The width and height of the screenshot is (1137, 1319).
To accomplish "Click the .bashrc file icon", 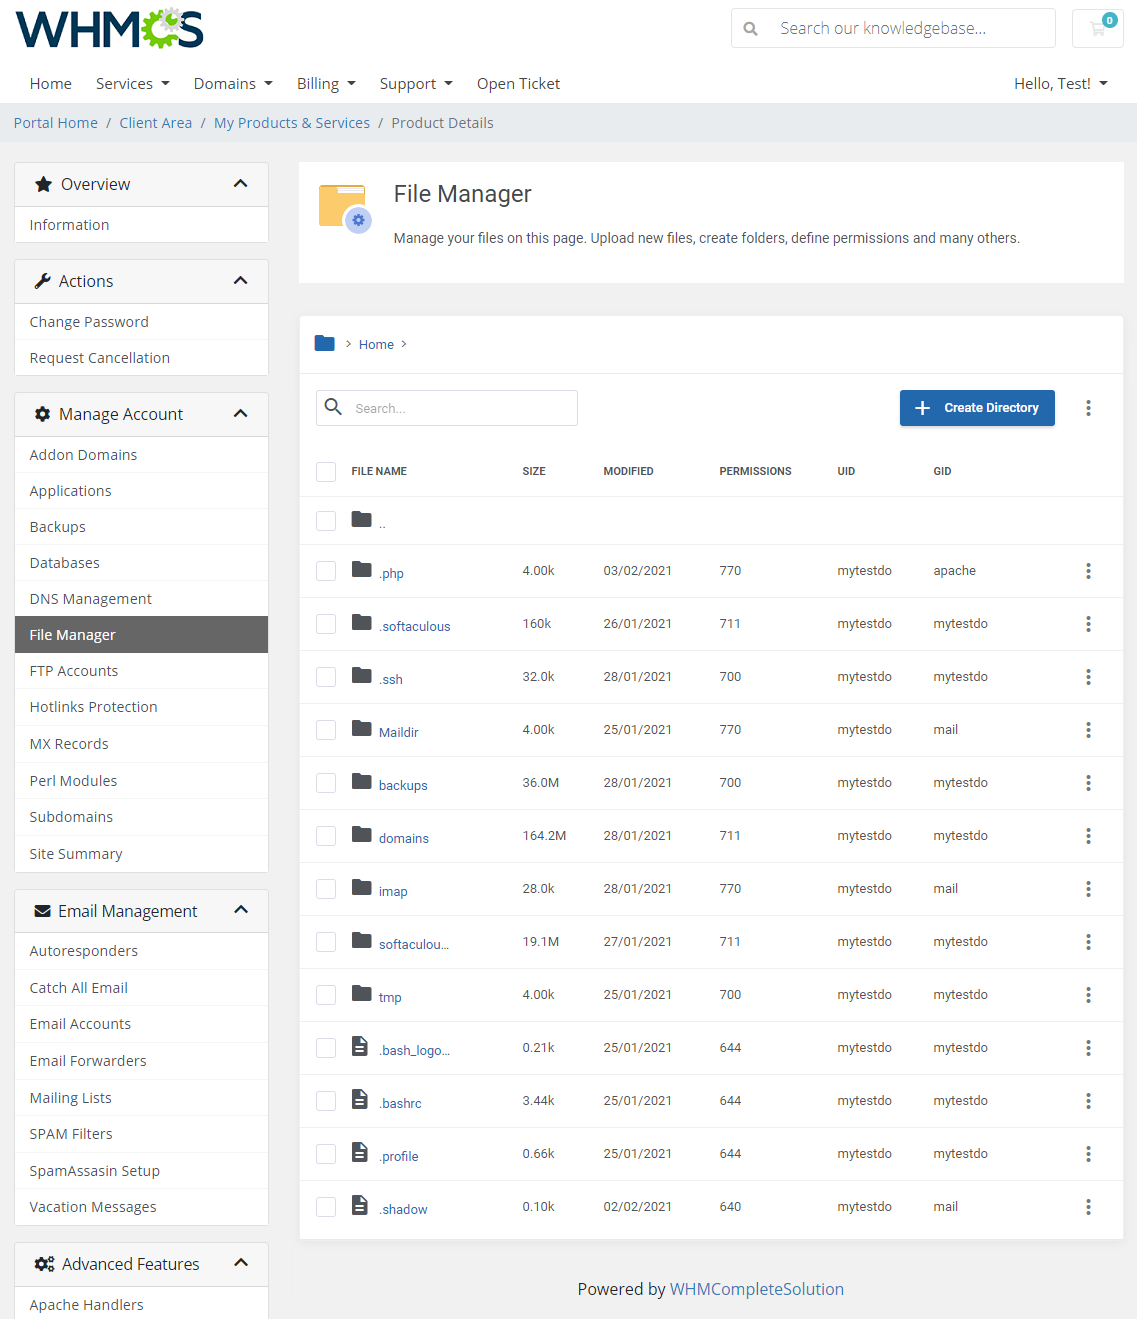I will tap(360, 1100).
